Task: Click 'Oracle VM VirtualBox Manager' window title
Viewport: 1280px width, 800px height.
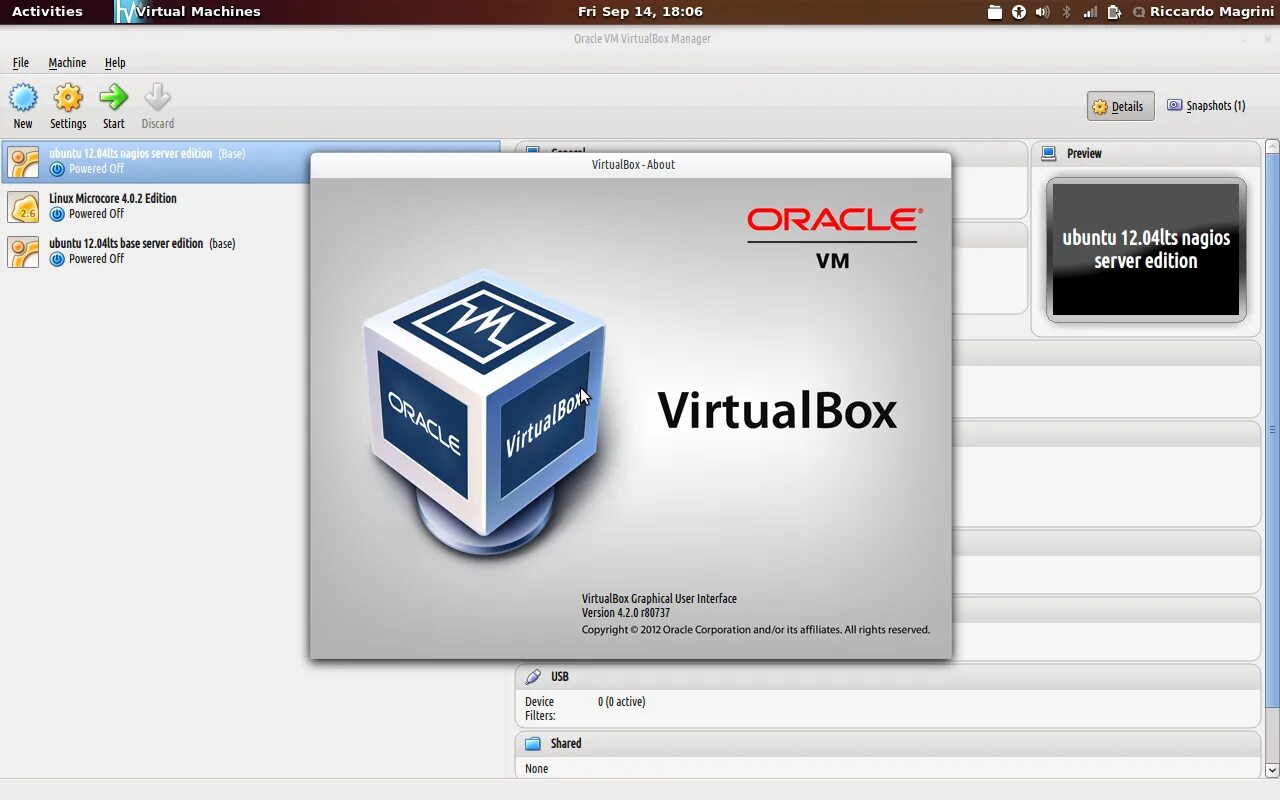Action: click(x=642, y=39)
